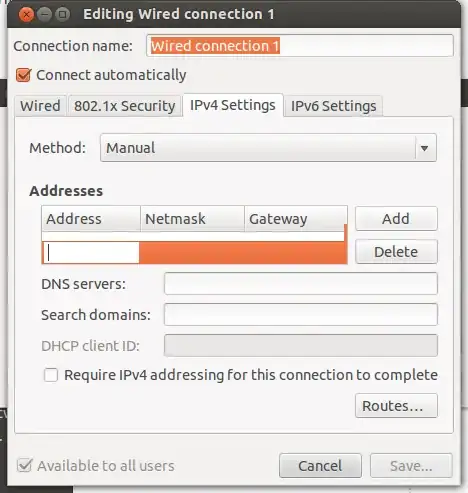
Task: Click the Gateway column header
Action: [296, 219]
